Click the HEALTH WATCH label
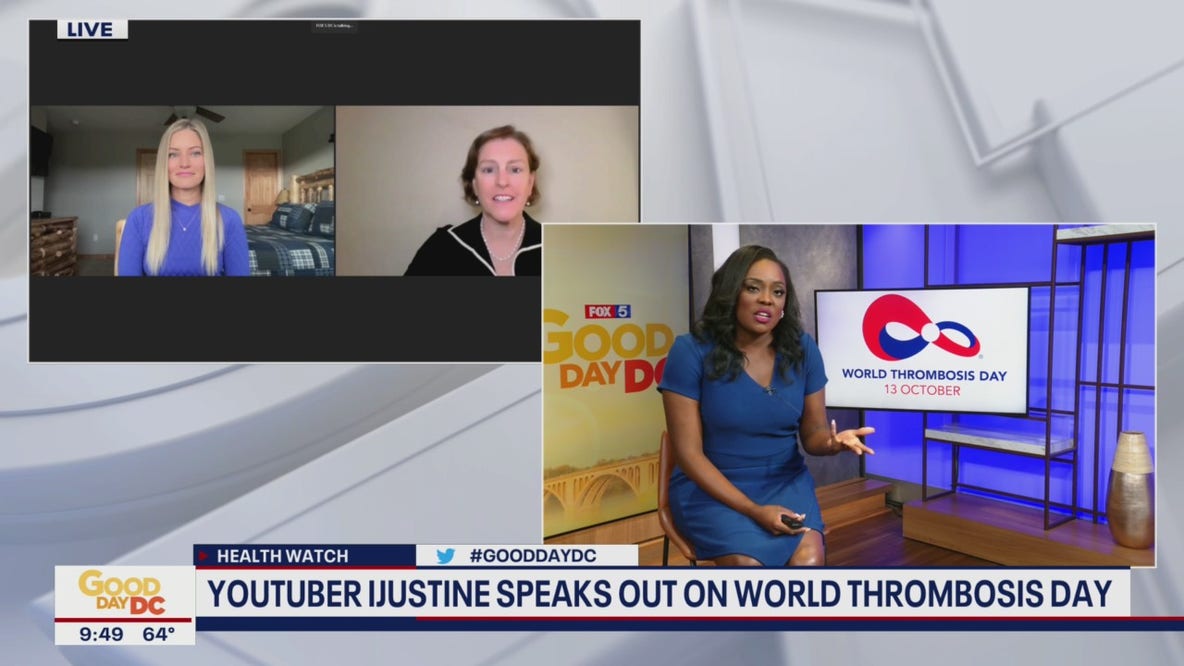 click(x=282, y=556)
